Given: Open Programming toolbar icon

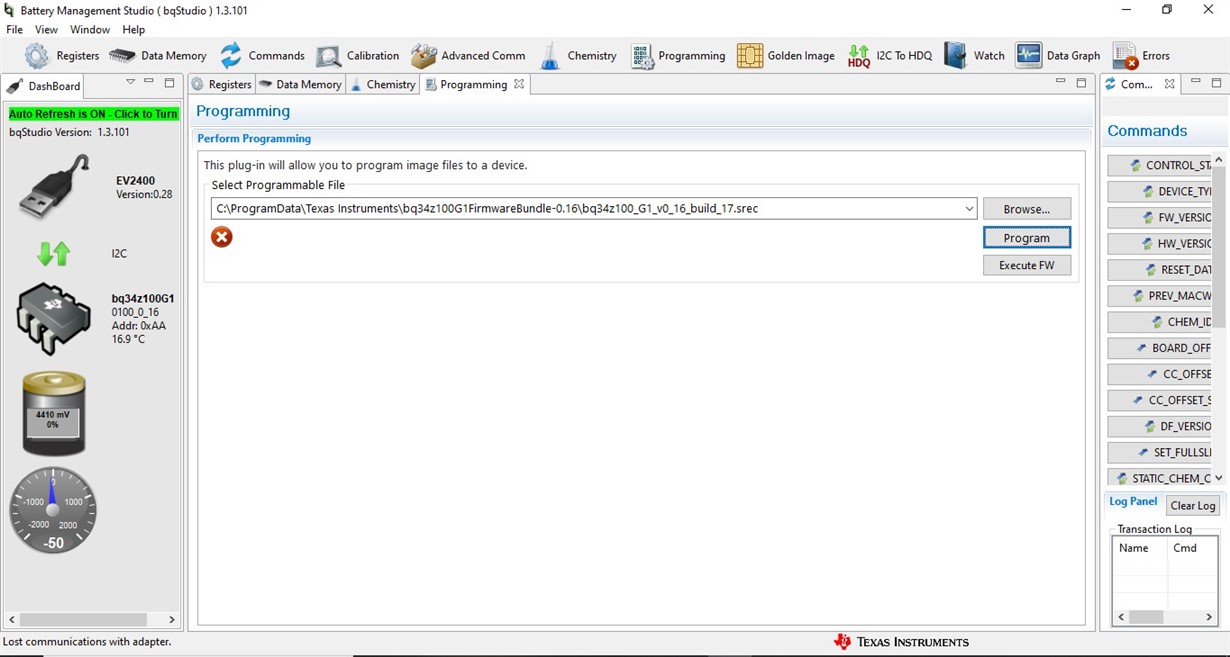Looking at the screenshot, I should coord(642,56).
